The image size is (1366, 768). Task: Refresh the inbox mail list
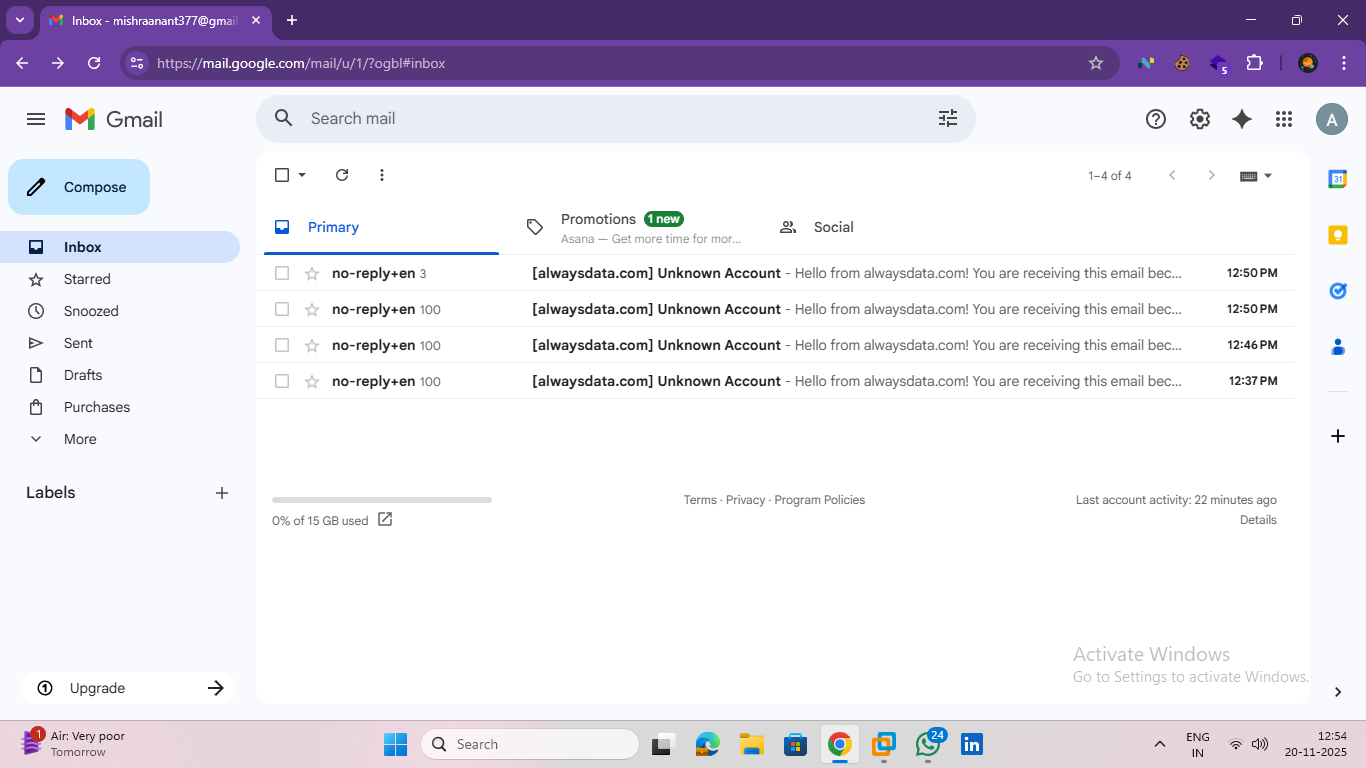click(342, 175)
